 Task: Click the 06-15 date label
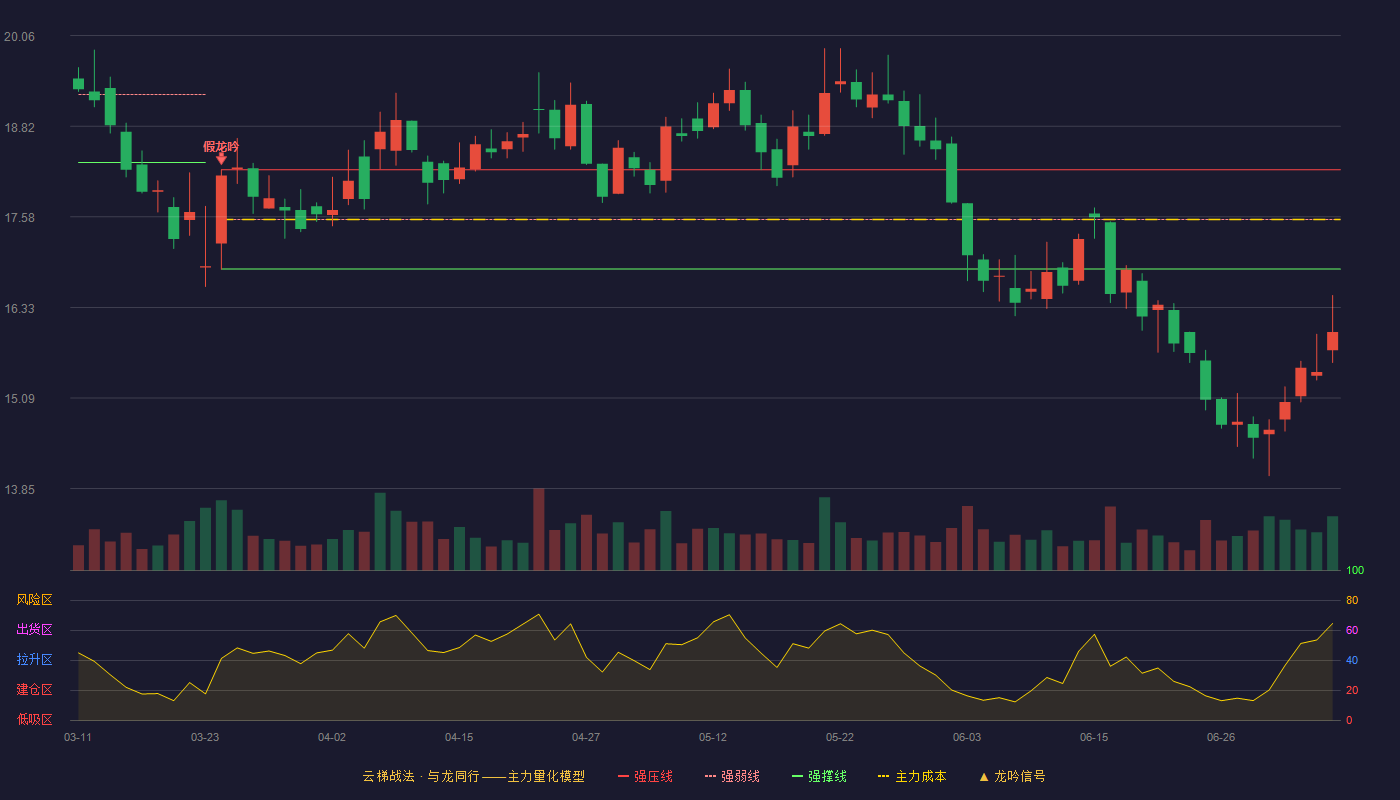click(x=1094, y=737)
